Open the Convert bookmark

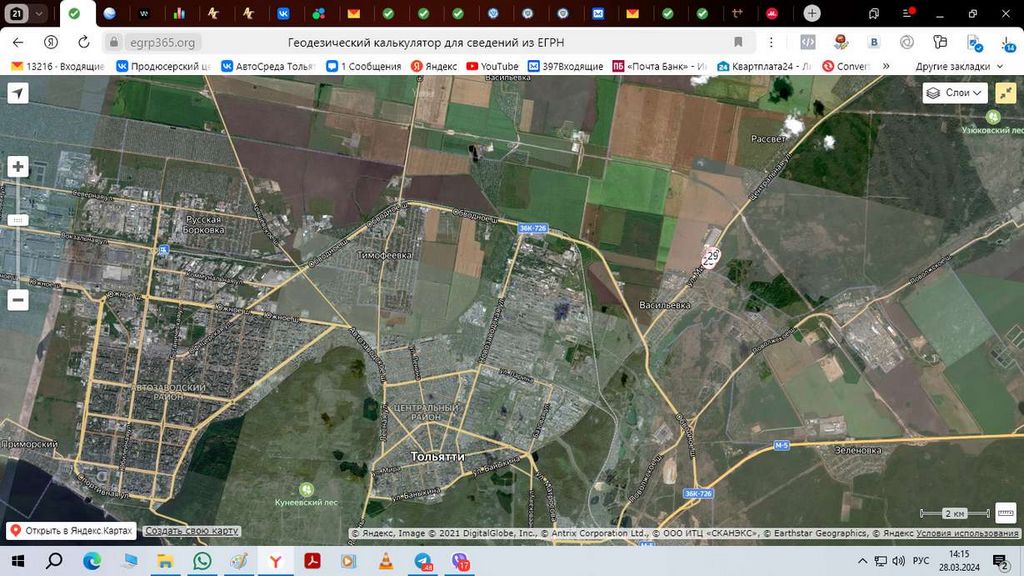tap(846, 66)
